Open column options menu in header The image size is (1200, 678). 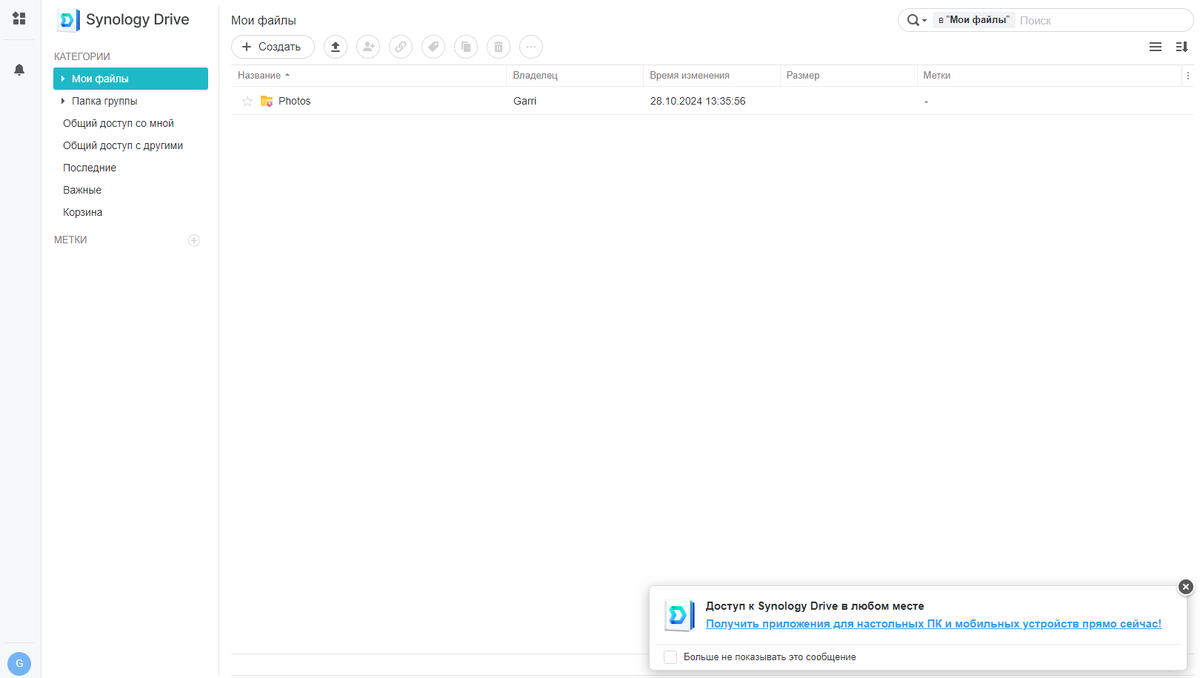point(1187,75)
